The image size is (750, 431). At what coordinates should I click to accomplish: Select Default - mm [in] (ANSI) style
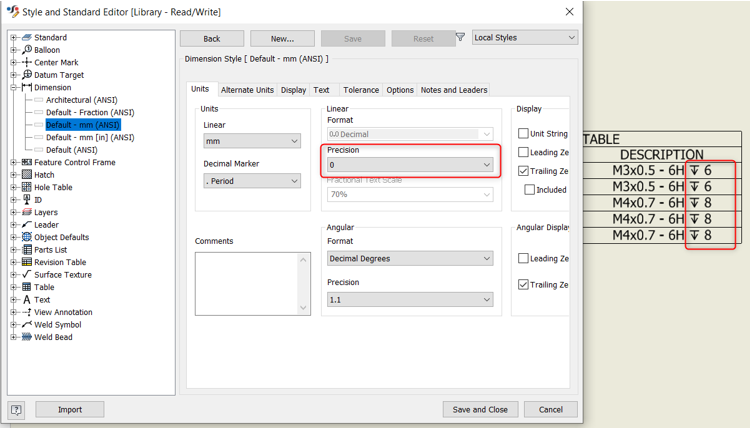coord(90,137)
